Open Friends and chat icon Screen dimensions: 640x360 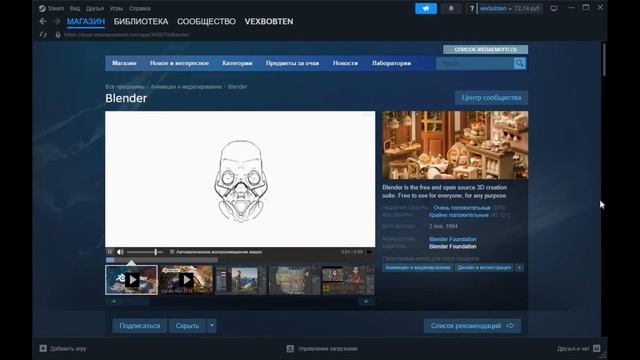point(597,348)
